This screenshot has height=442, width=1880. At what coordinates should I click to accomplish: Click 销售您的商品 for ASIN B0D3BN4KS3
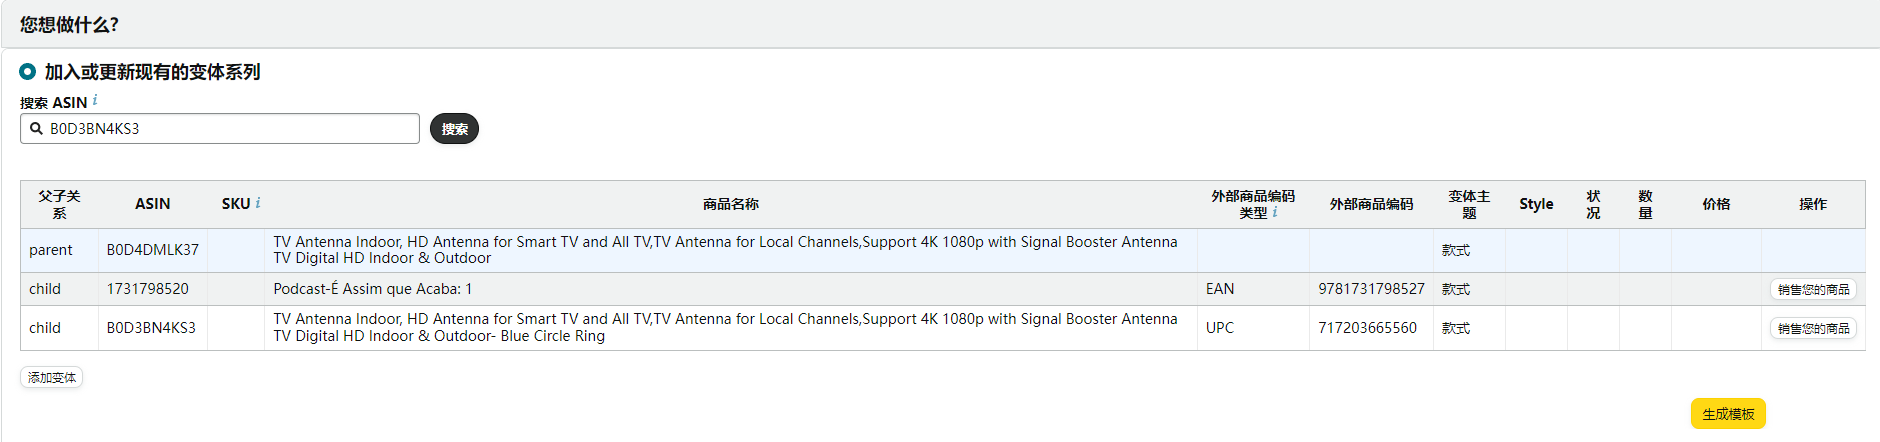click(x=1813, y=328)
